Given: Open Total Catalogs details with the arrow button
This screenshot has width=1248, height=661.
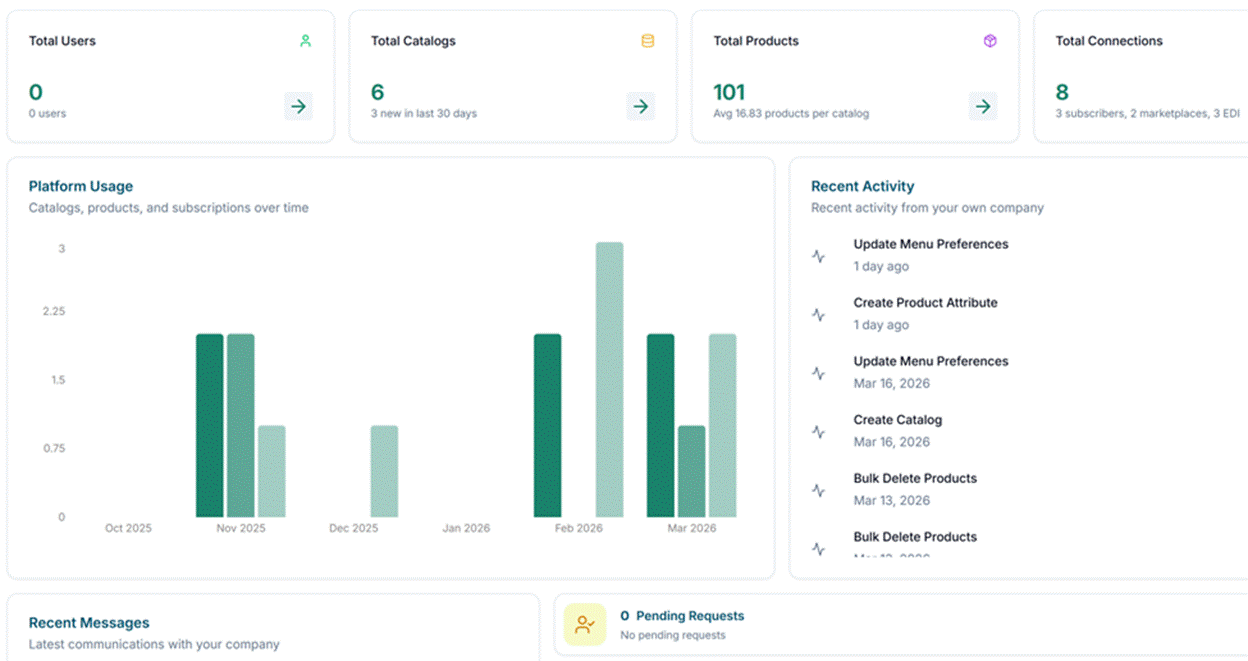Looking at the screenshot, I should (x=641, y=106).
